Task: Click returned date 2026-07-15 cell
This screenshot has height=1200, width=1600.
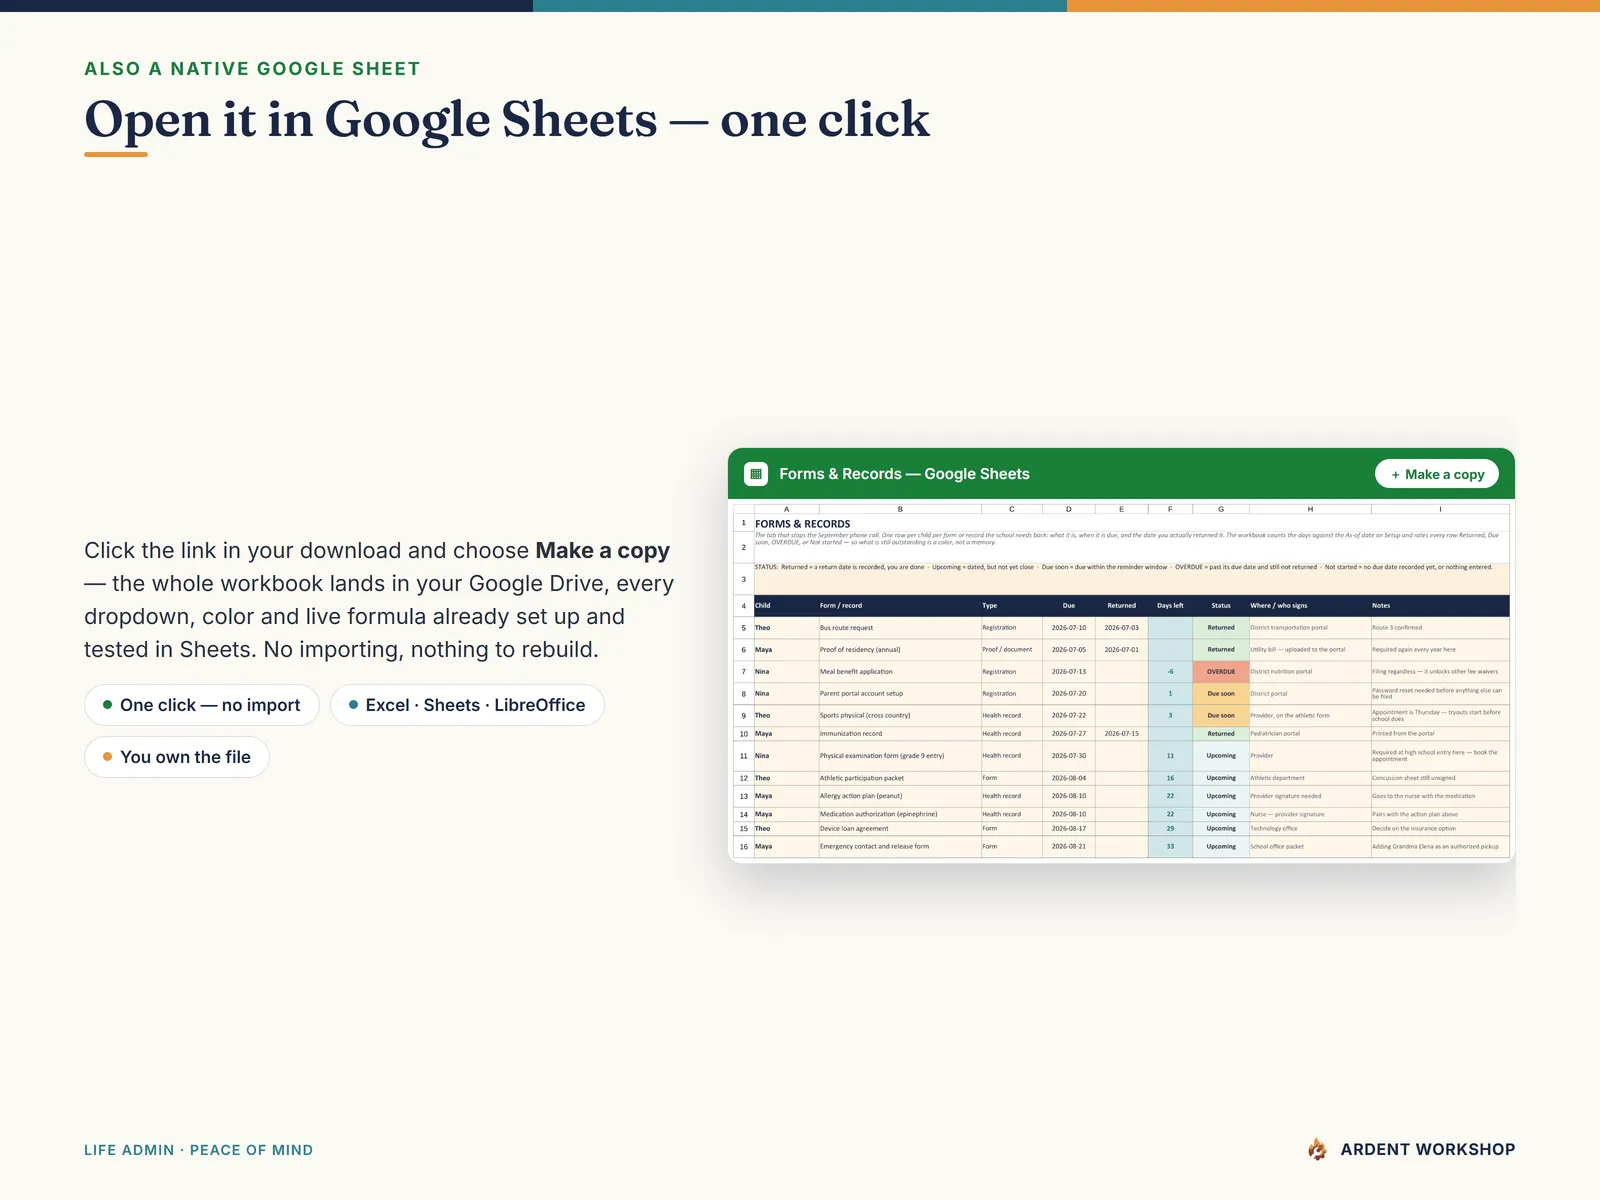Action: tap(1121, 734)
